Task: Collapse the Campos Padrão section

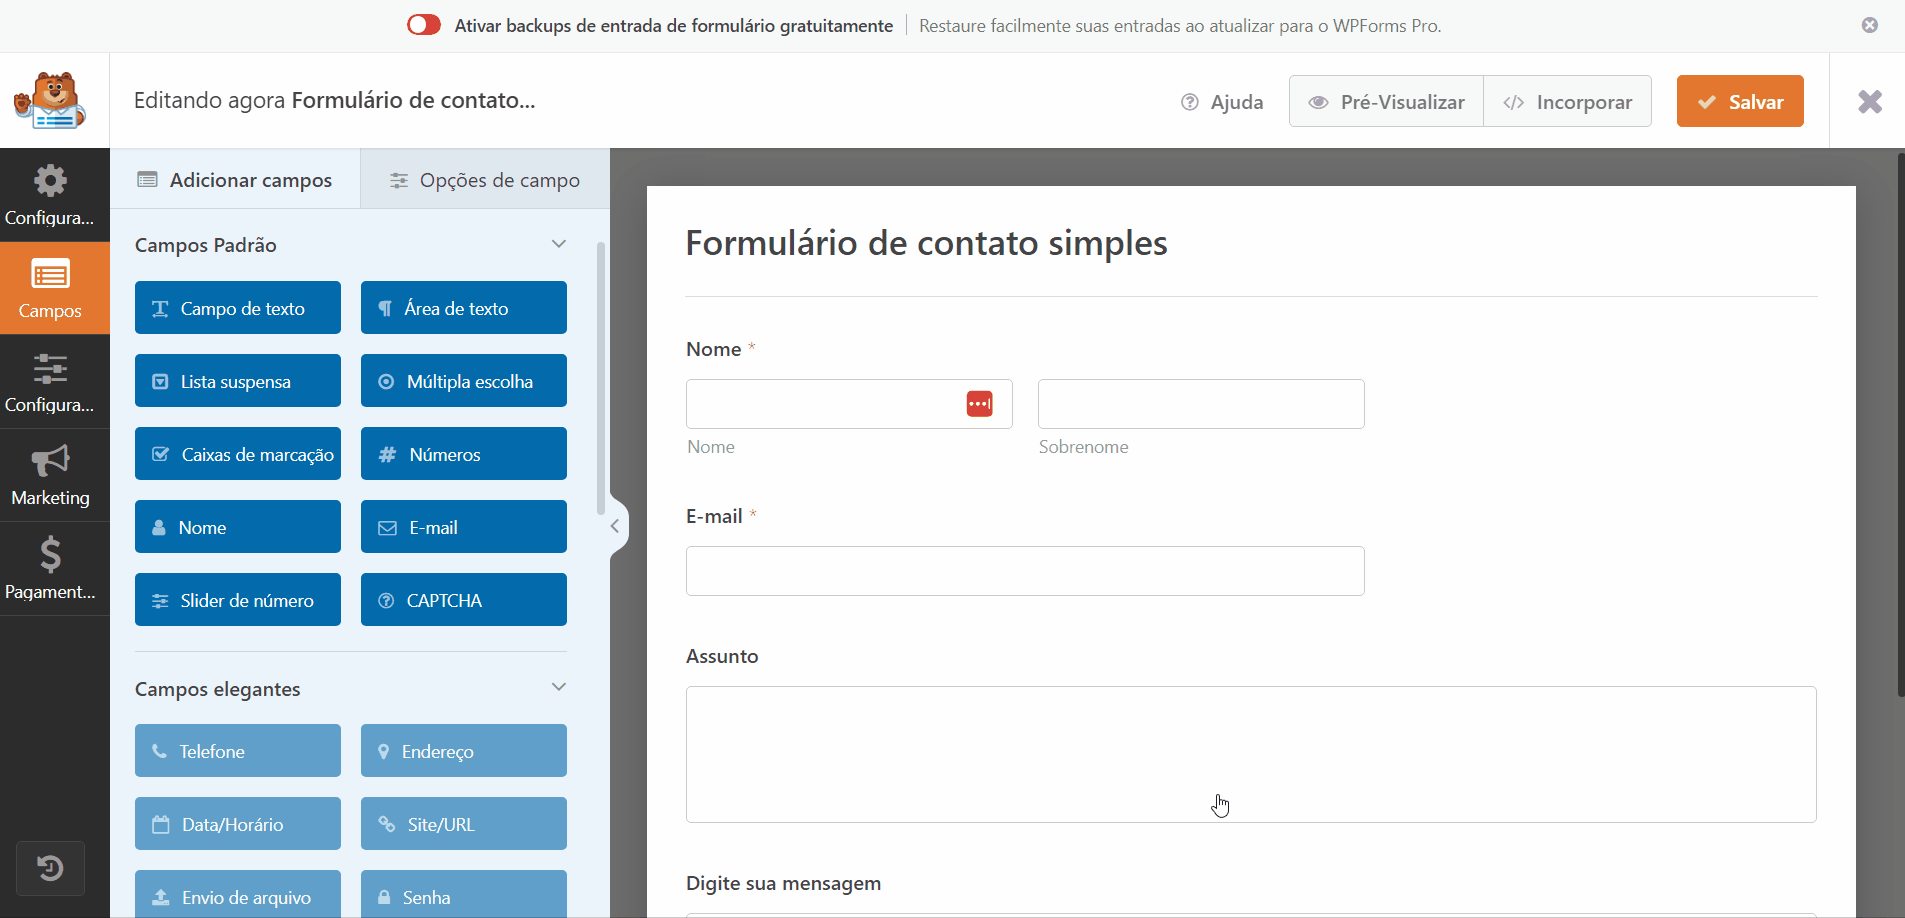Action: [559, 244]
